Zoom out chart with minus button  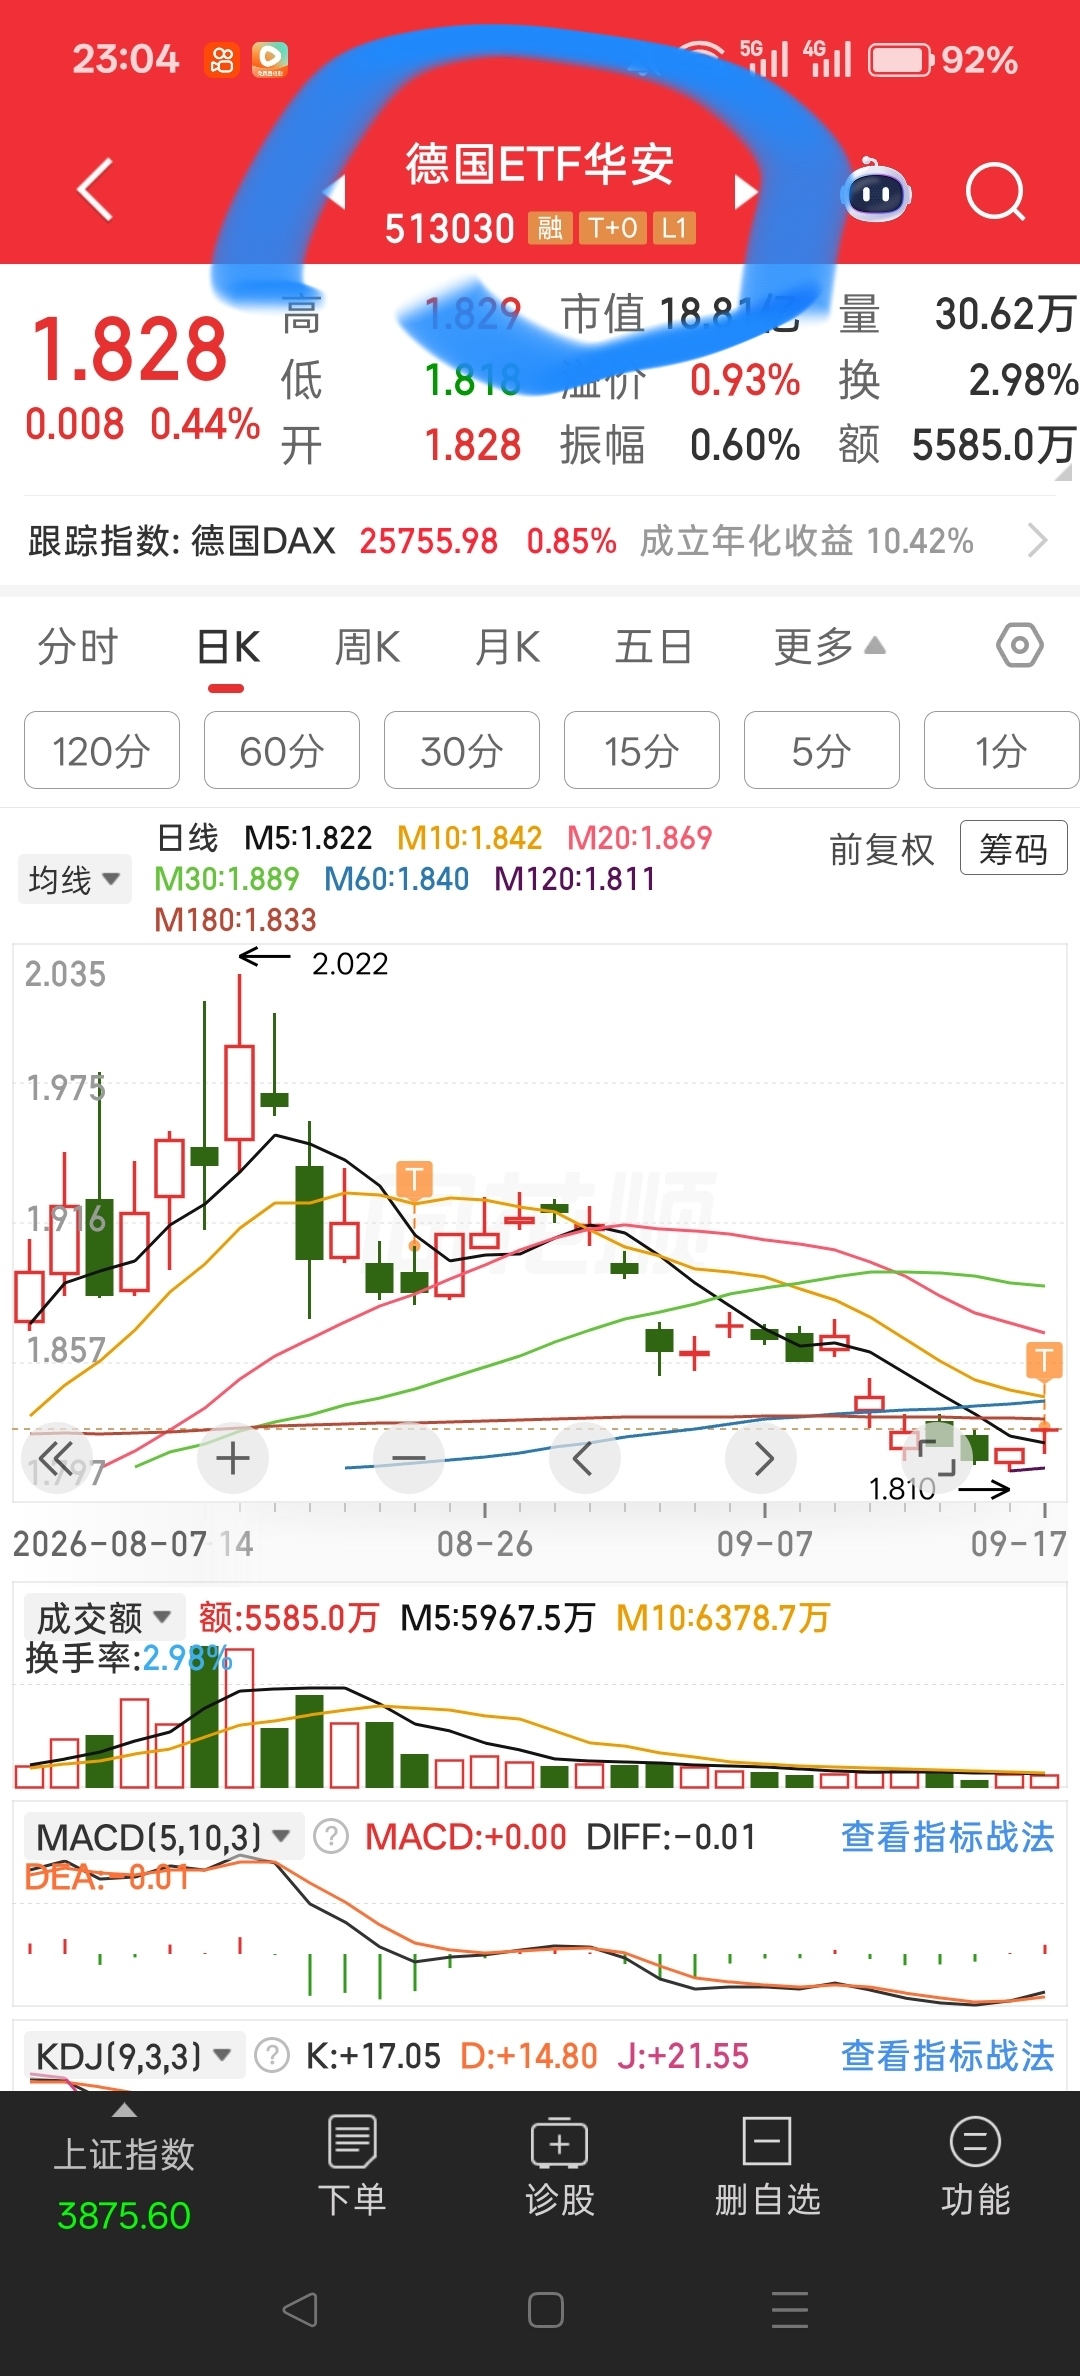409,1458
